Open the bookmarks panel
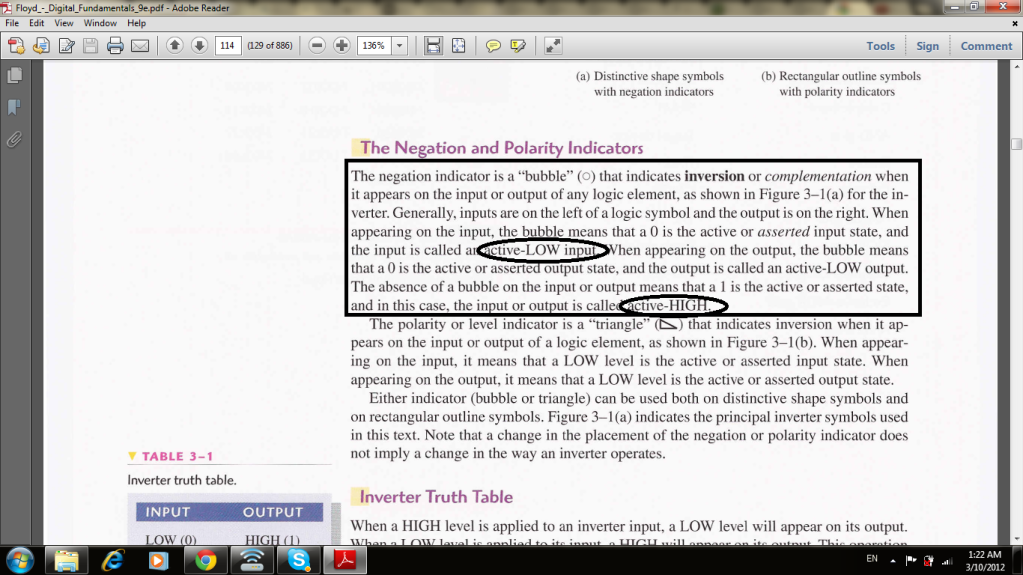 (14, 107)
